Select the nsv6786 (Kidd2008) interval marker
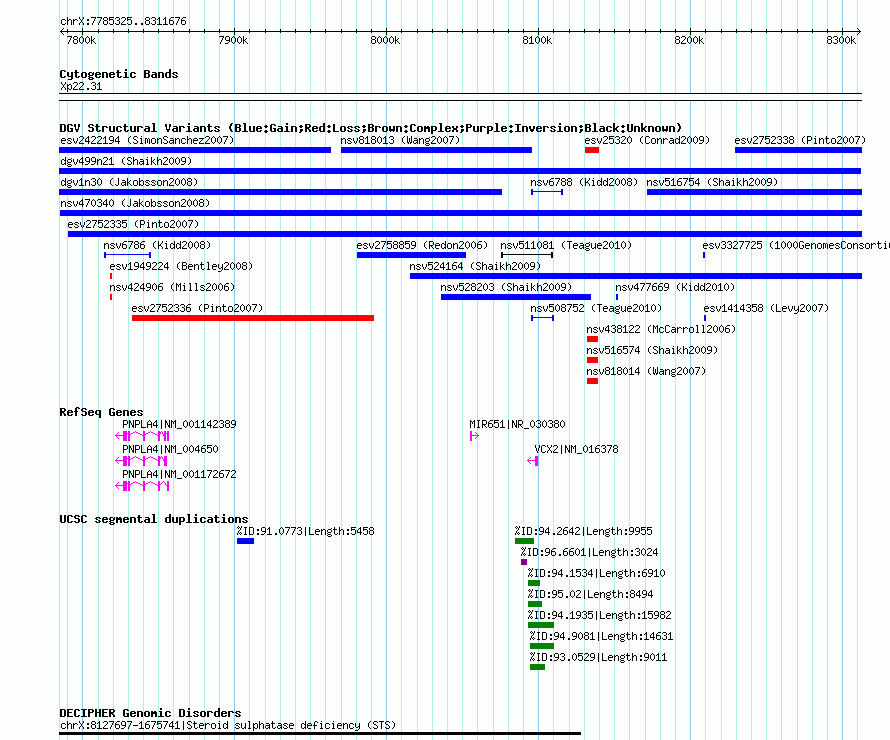 tap(127, 255)
